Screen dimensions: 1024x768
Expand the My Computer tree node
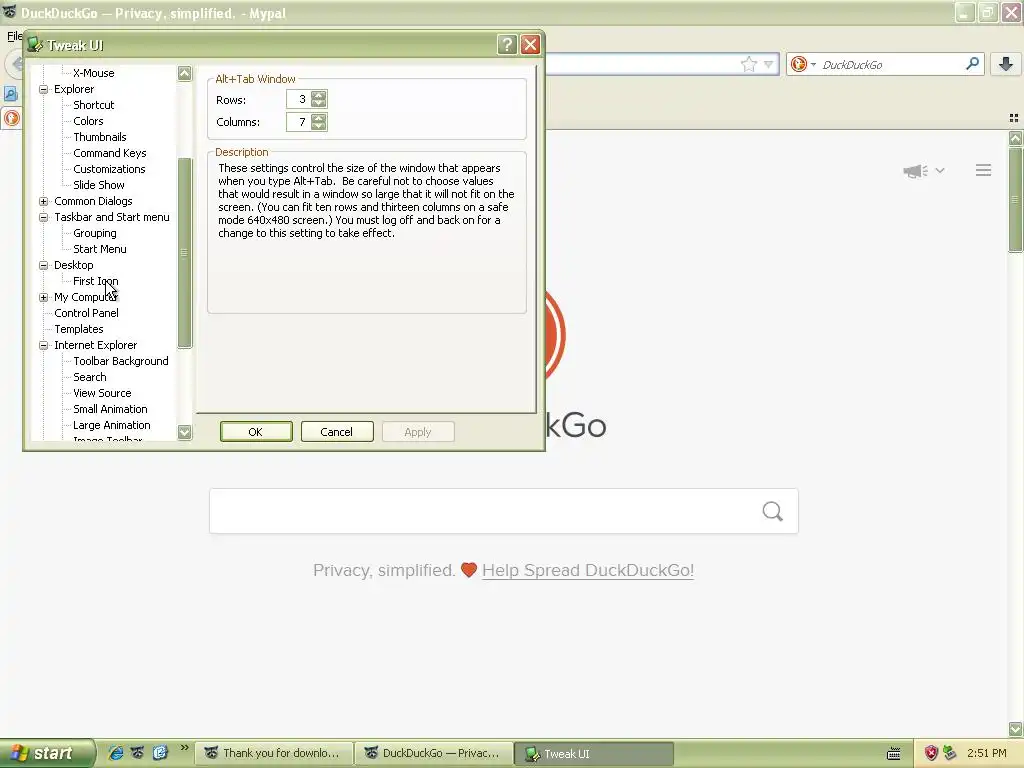click(44, 297)
